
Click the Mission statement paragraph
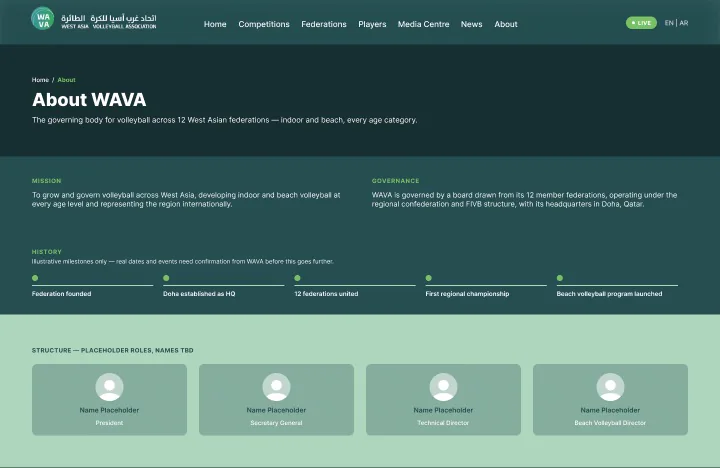coord(186,200)
